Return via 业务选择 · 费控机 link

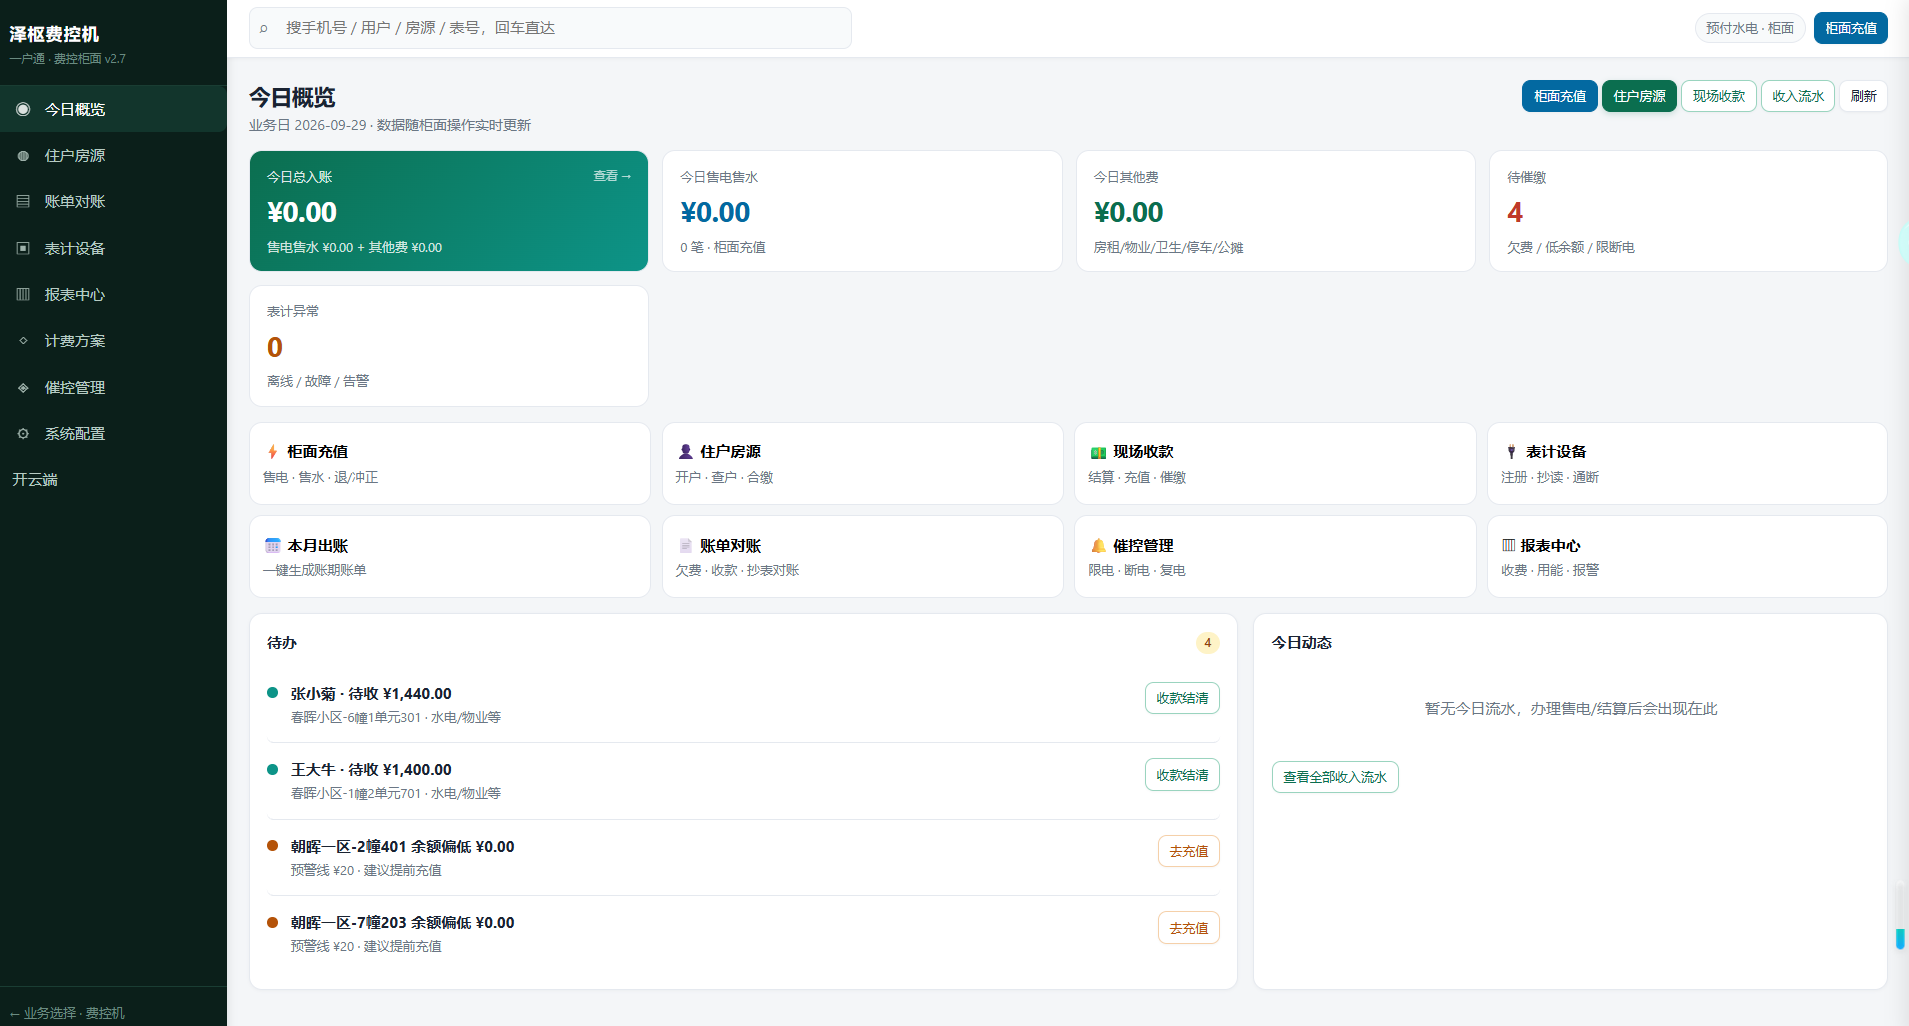click(x=67, y=1013)
